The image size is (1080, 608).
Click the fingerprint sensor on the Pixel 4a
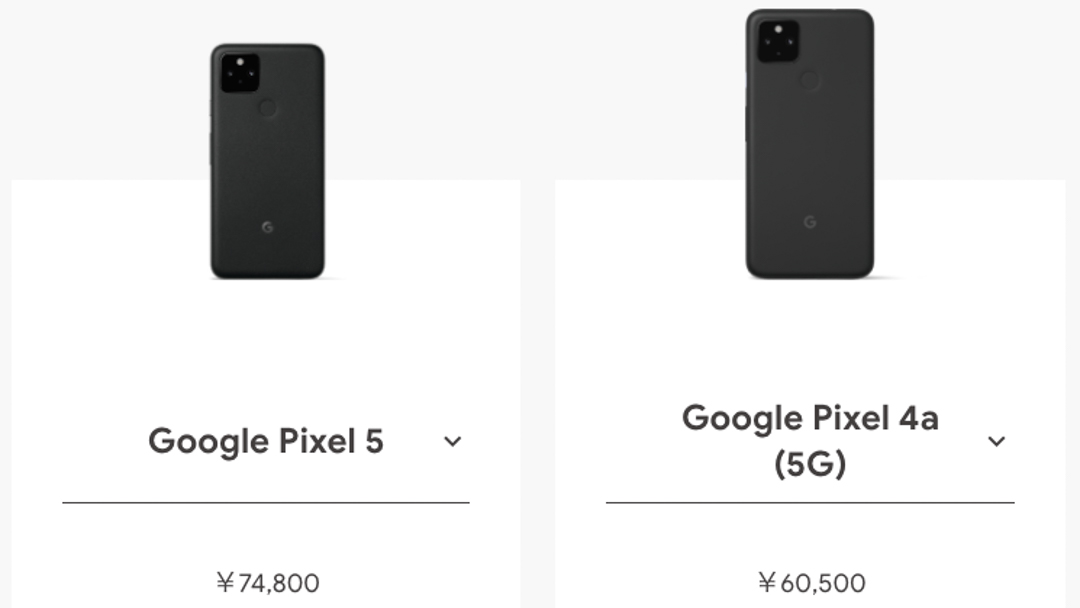tap(810, 81)
